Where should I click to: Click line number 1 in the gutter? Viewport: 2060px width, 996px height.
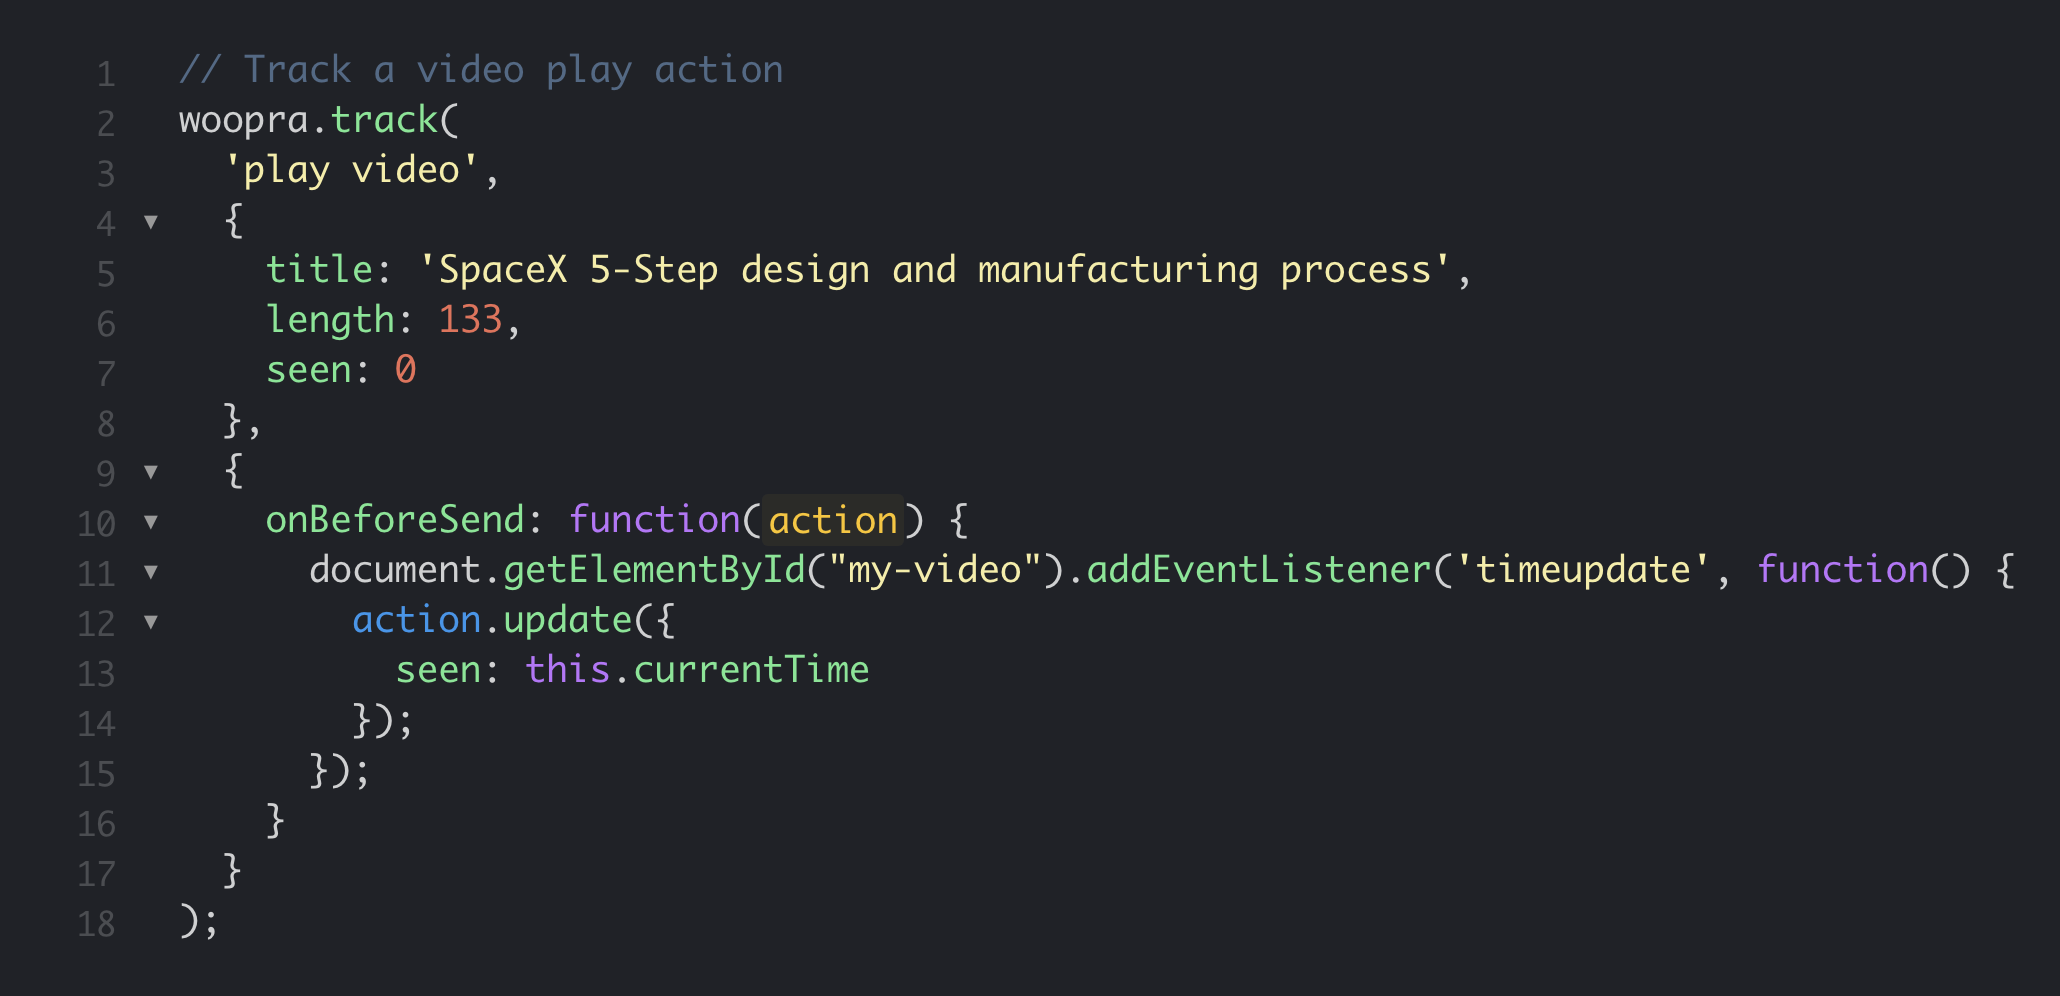106,74
